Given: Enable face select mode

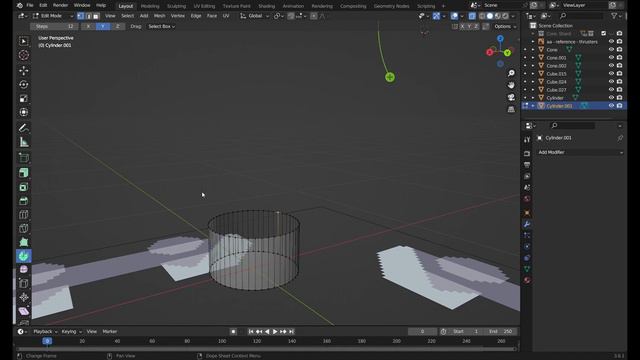Looking at the screenshot, I should point(96,16).
